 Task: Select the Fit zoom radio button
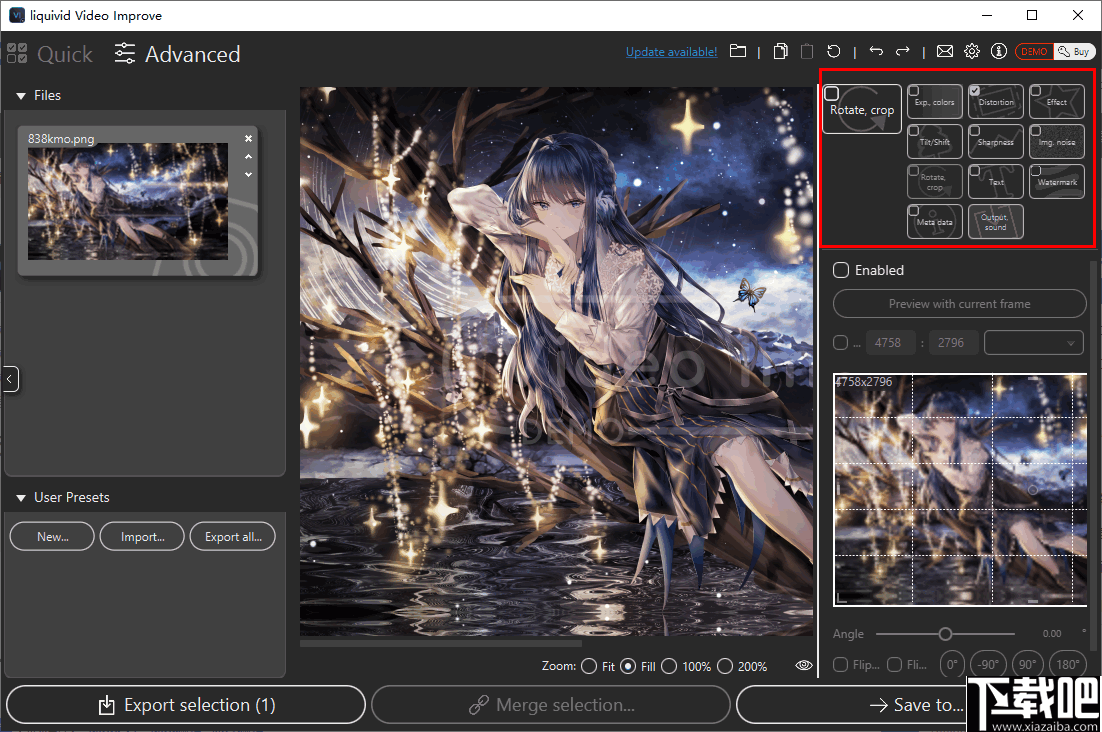pyautogui.click(x=588, y=666)
